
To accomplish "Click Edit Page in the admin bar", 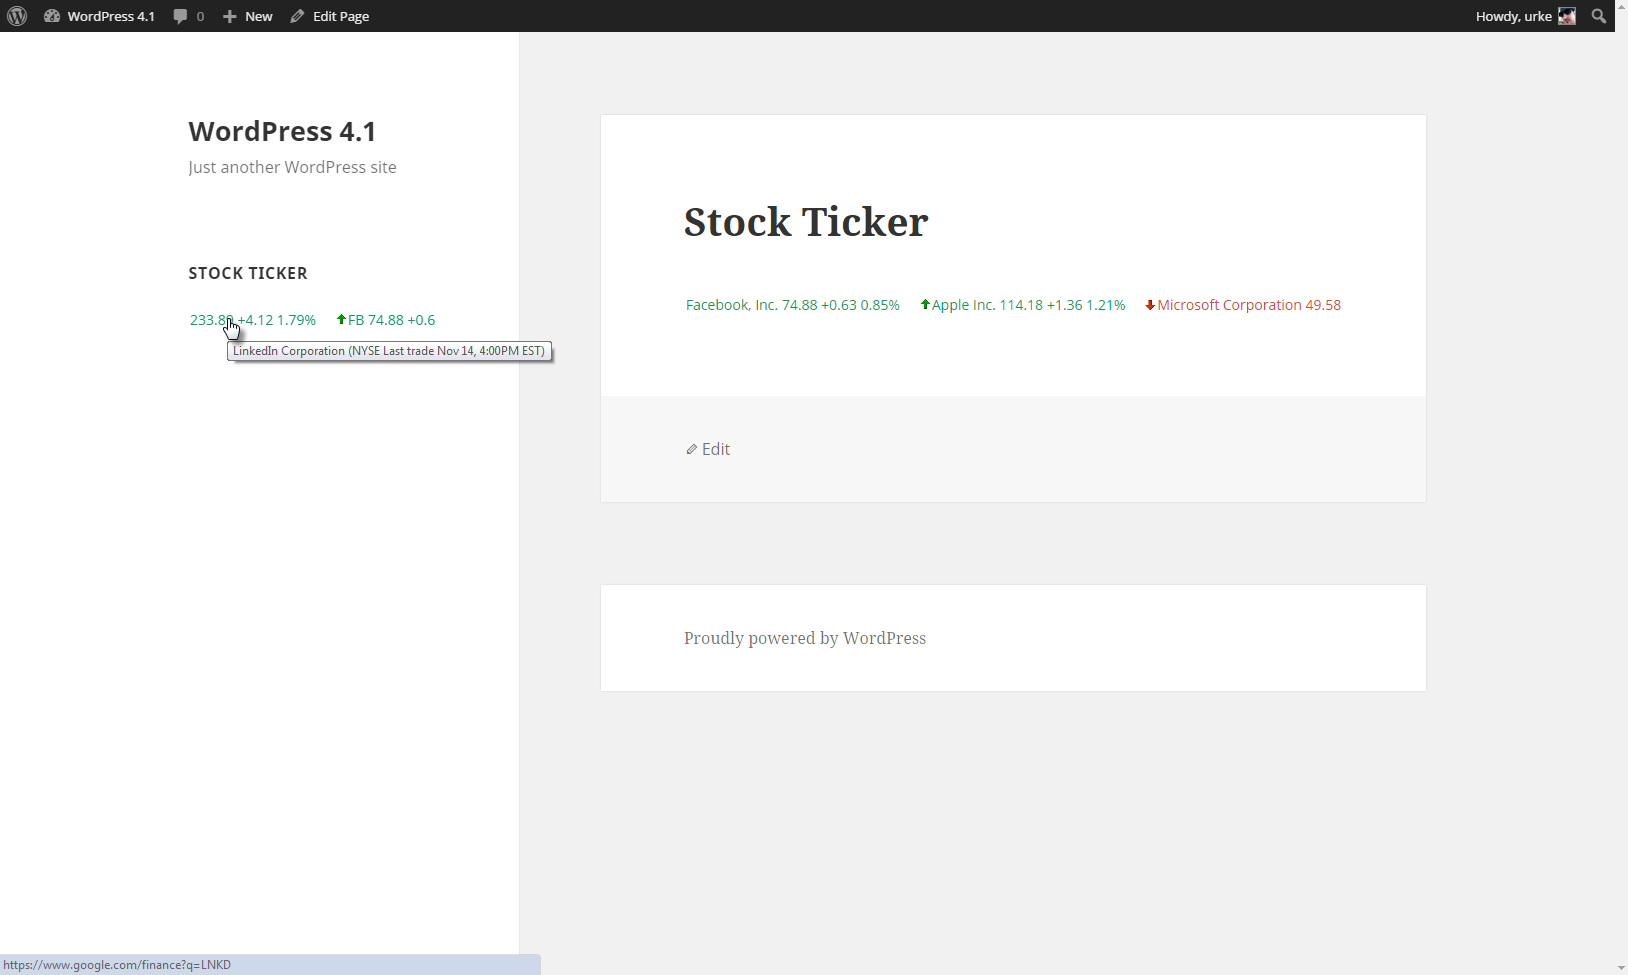I will [330, 16].
